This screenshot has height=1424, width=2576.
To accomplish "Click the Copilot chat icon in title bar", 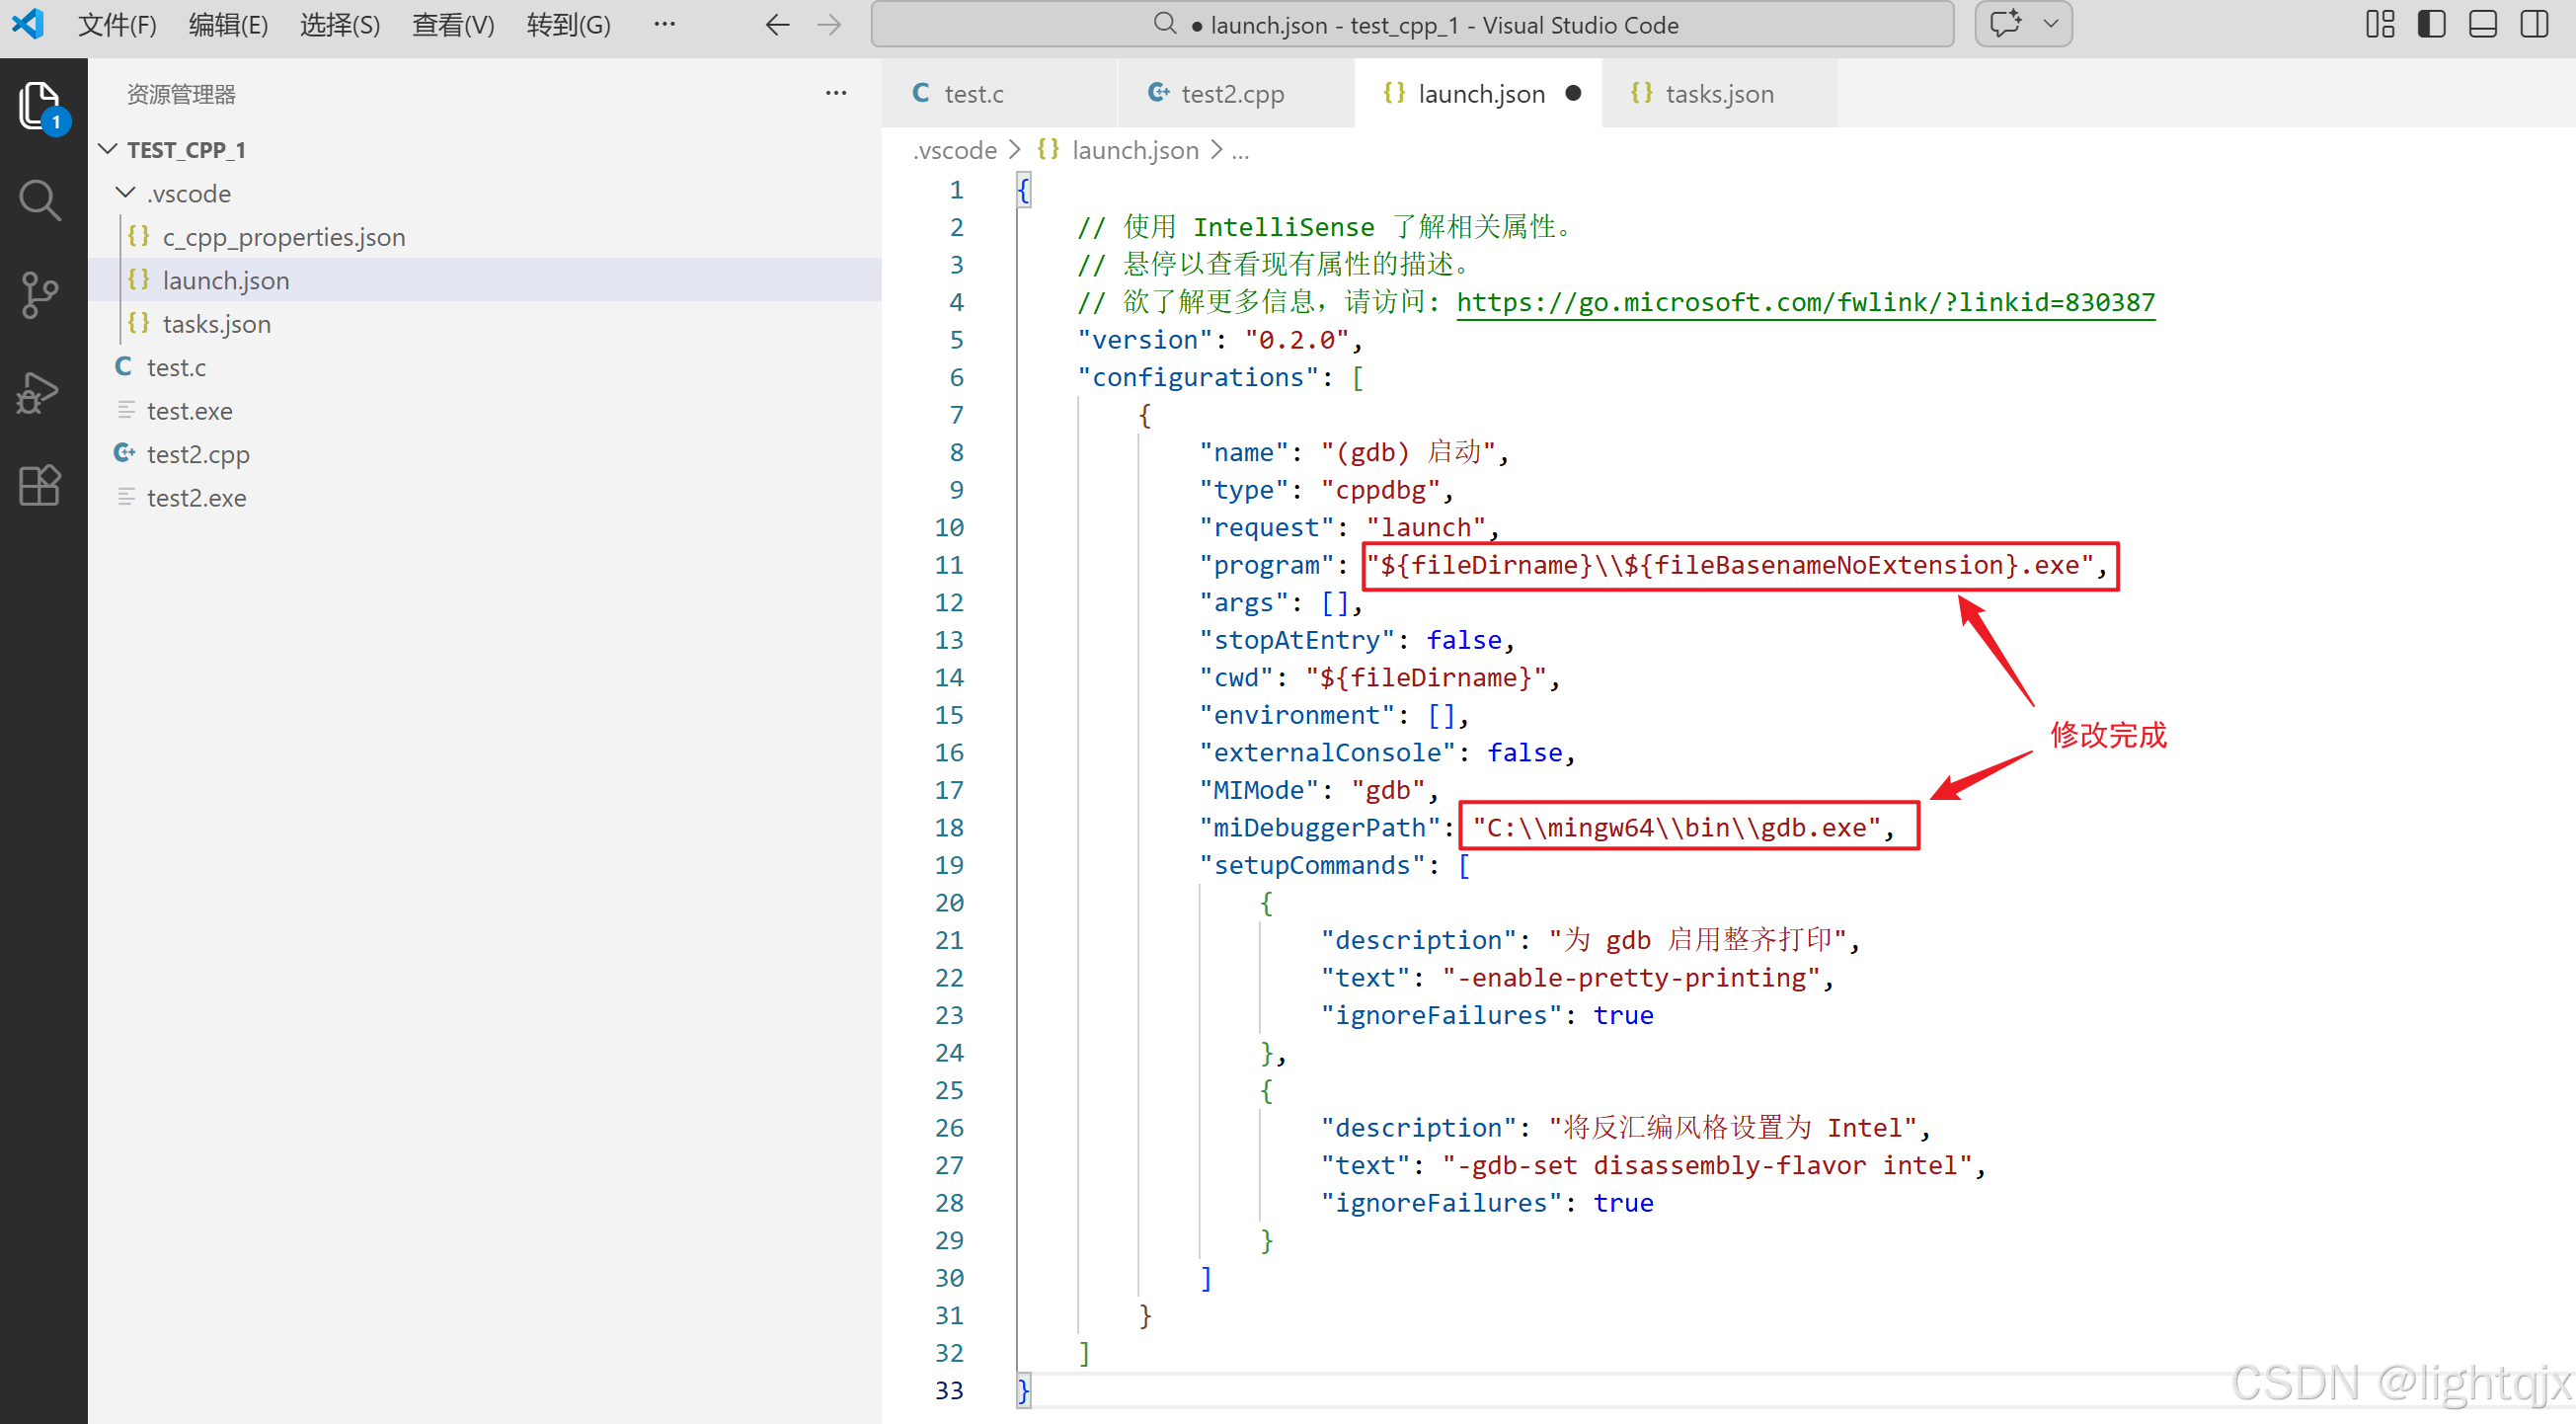I will pyautogui.click(x=2005, y=24).
